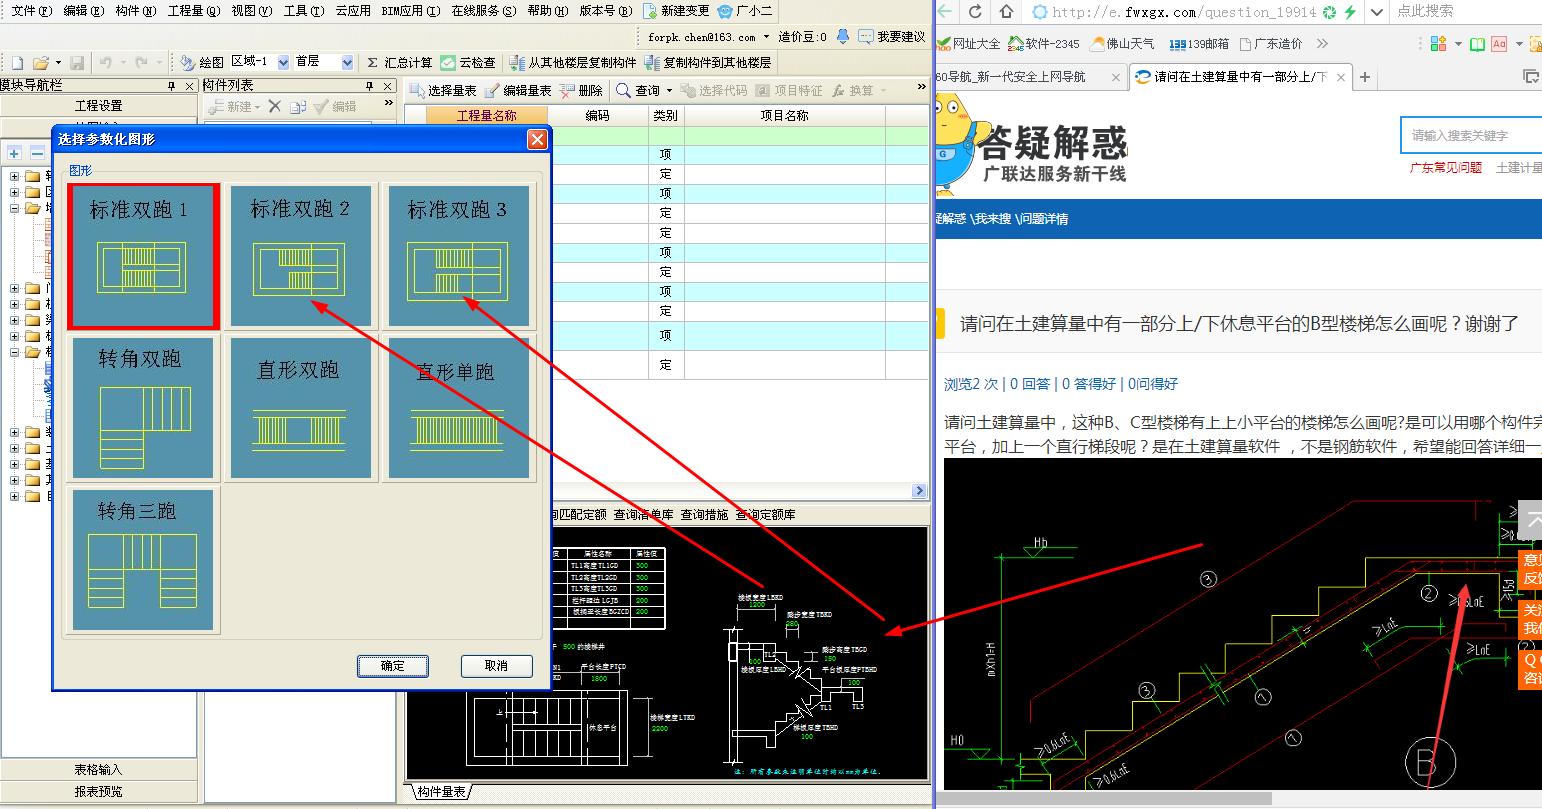
Task: Click the open folder toolbar icon
Action: [41, 62]
